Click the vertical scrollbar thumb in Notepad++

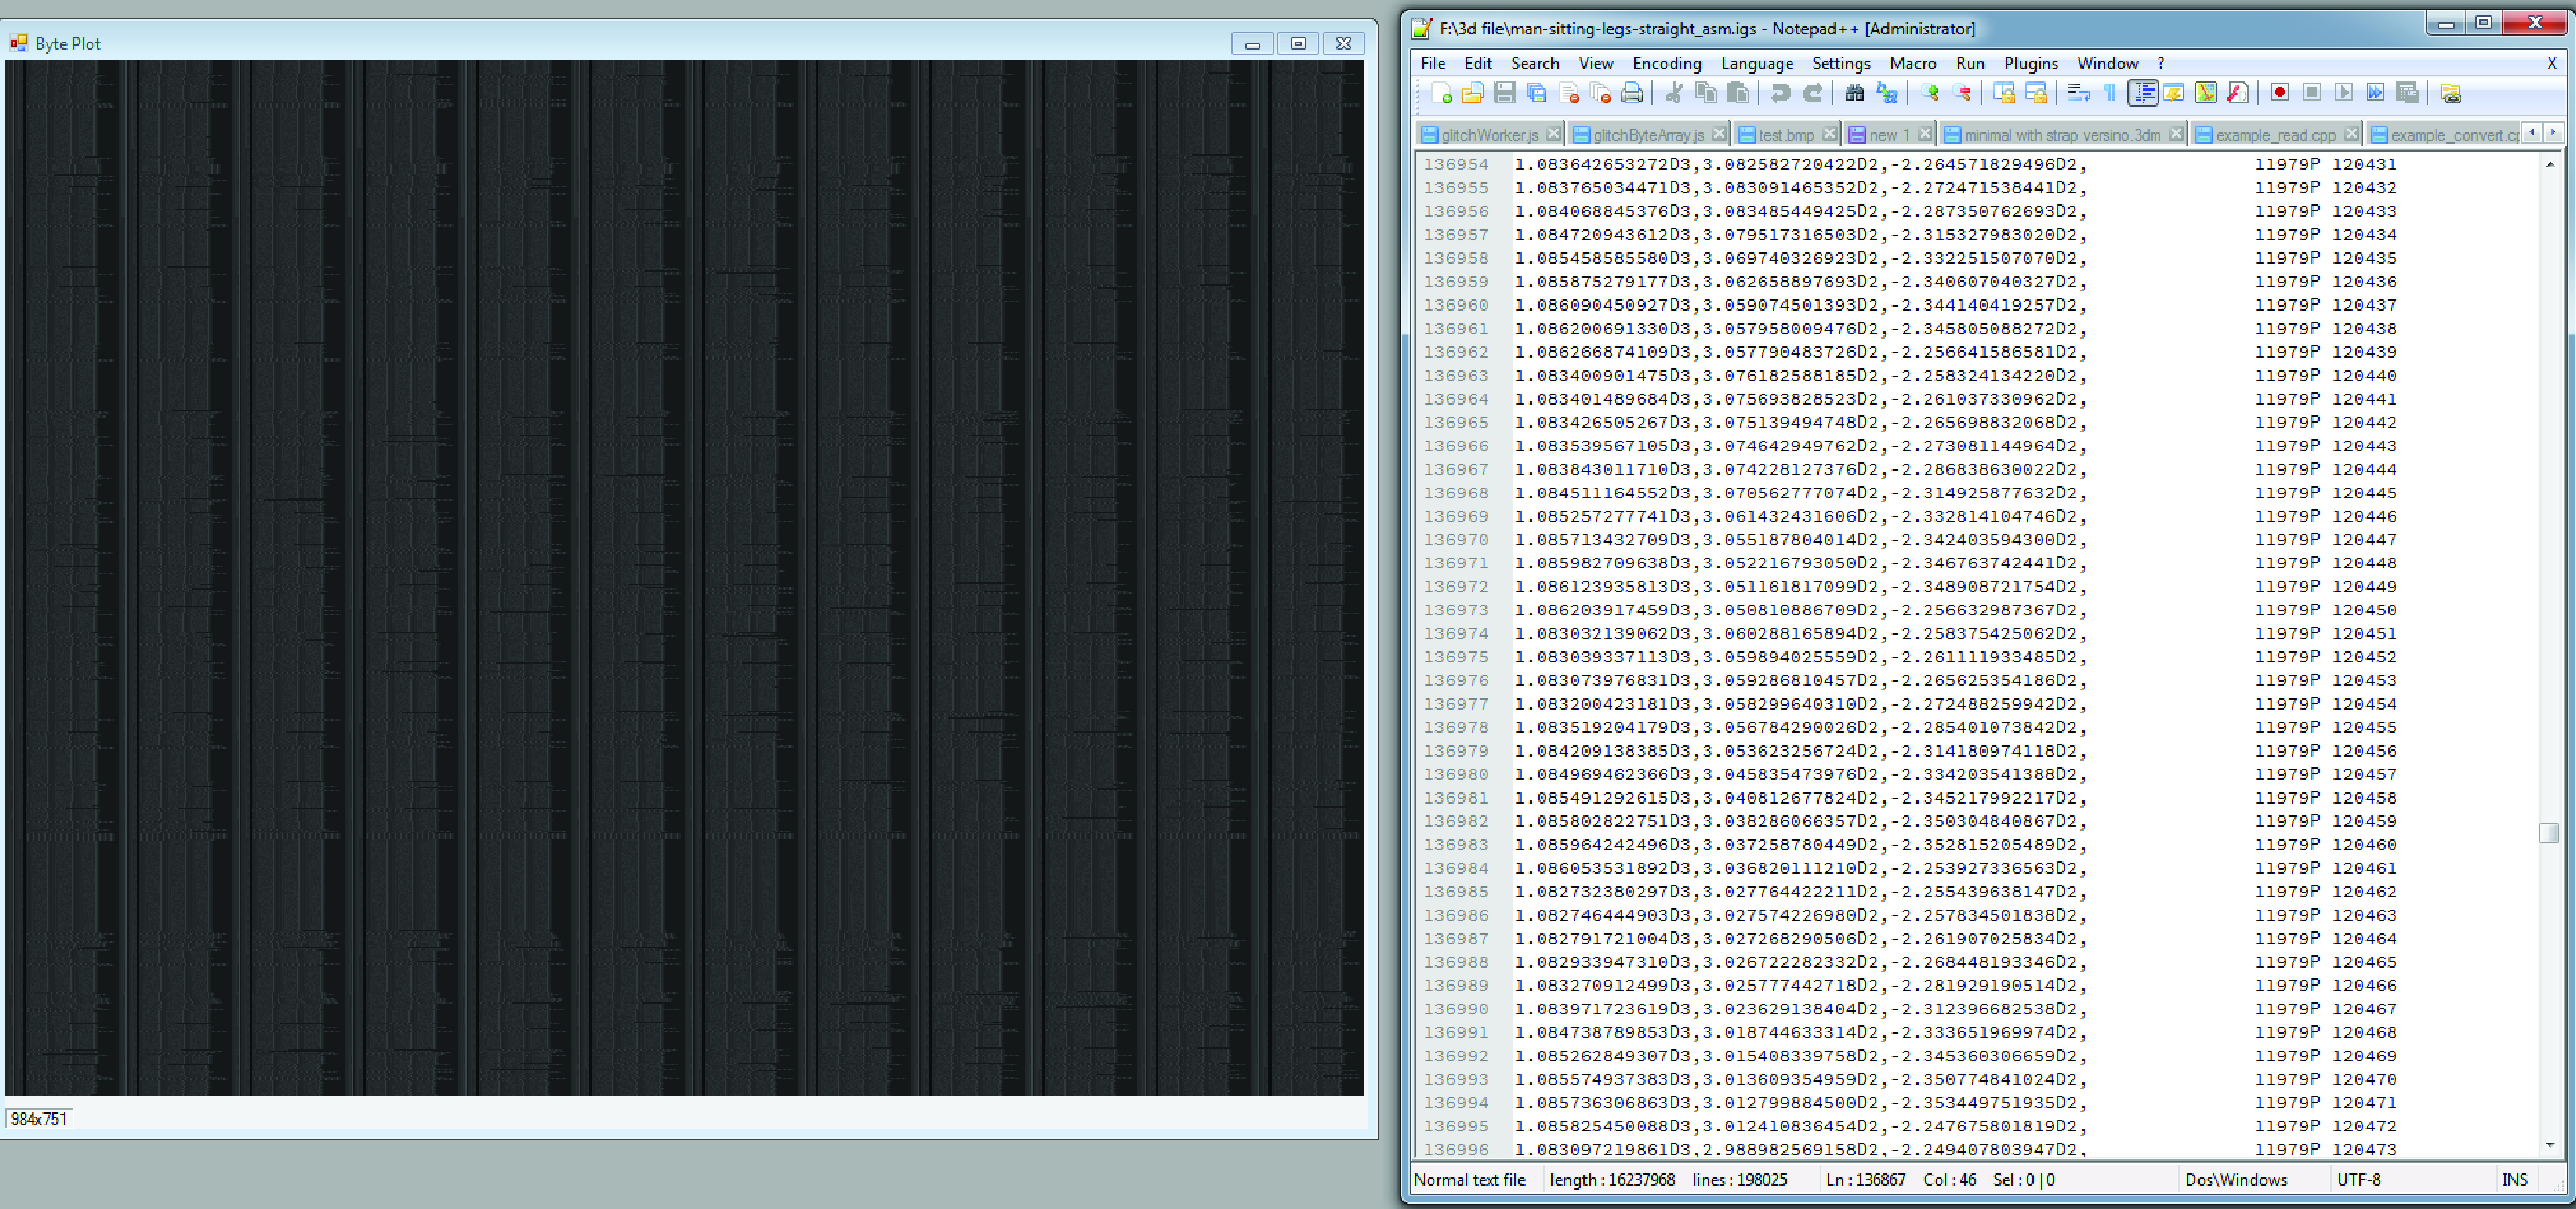pos(2549,833)
